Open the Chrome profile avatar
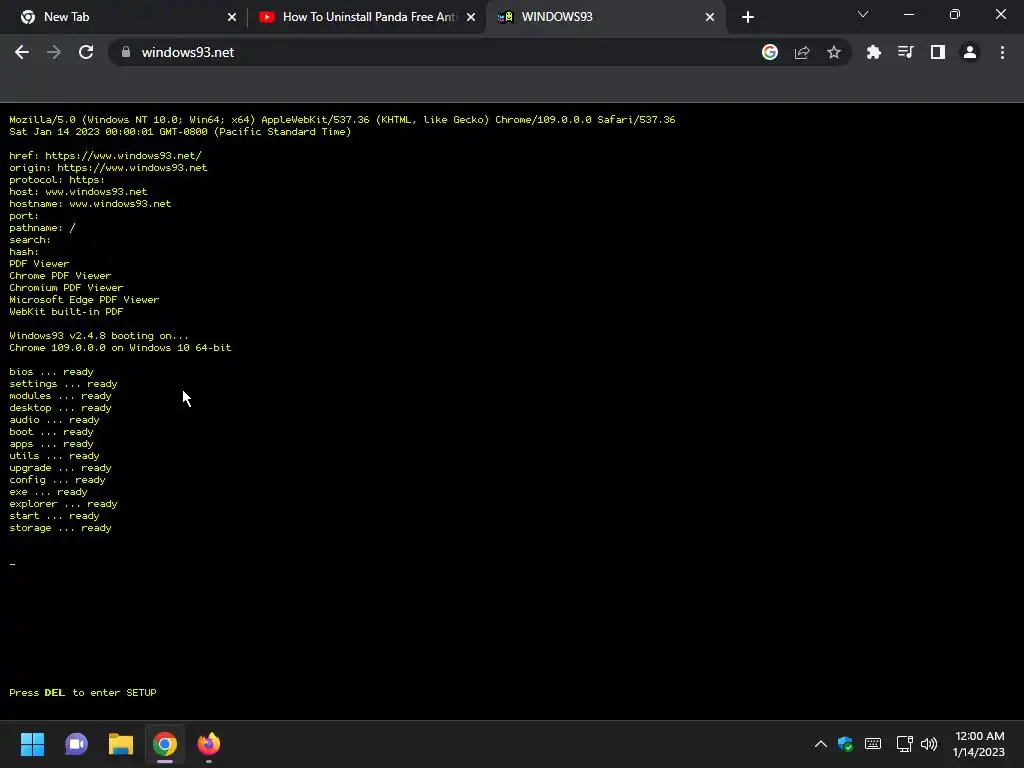 970,52
